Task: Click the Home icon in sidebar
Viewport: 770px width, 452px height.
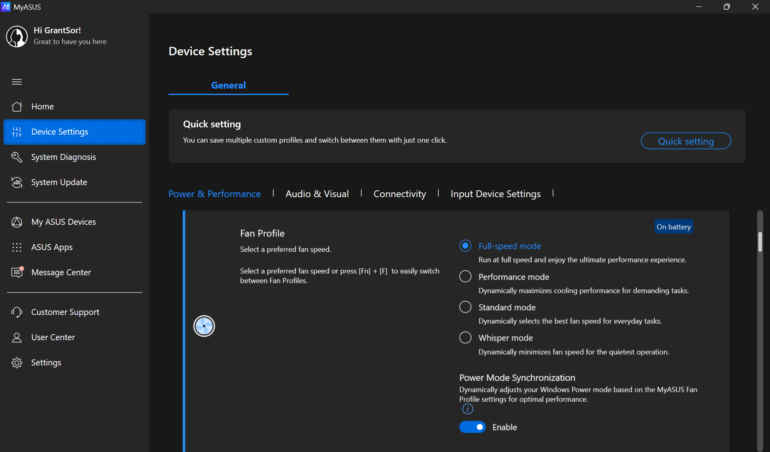Action: point(17,107)
